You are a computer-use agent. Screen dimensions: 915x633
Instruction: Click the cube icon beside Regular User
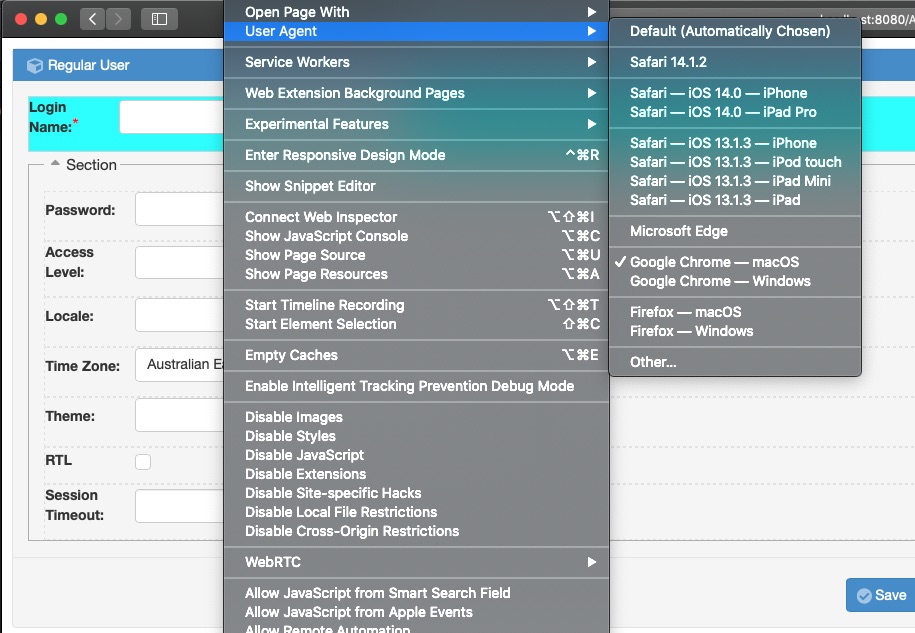(35, 65)
